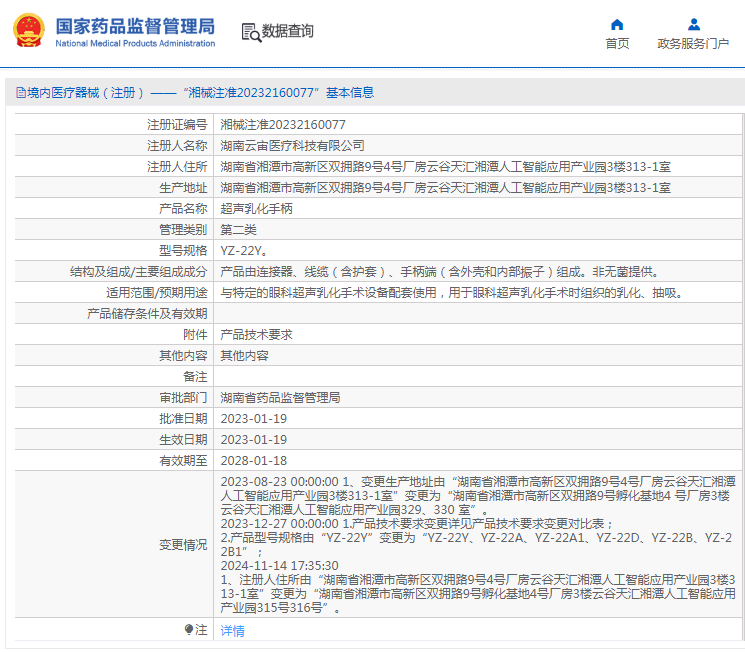Image resolution: width=745 pixels, height=652 pixels.
Task: Select the 生产地址 address value
Action: point(445,188)
